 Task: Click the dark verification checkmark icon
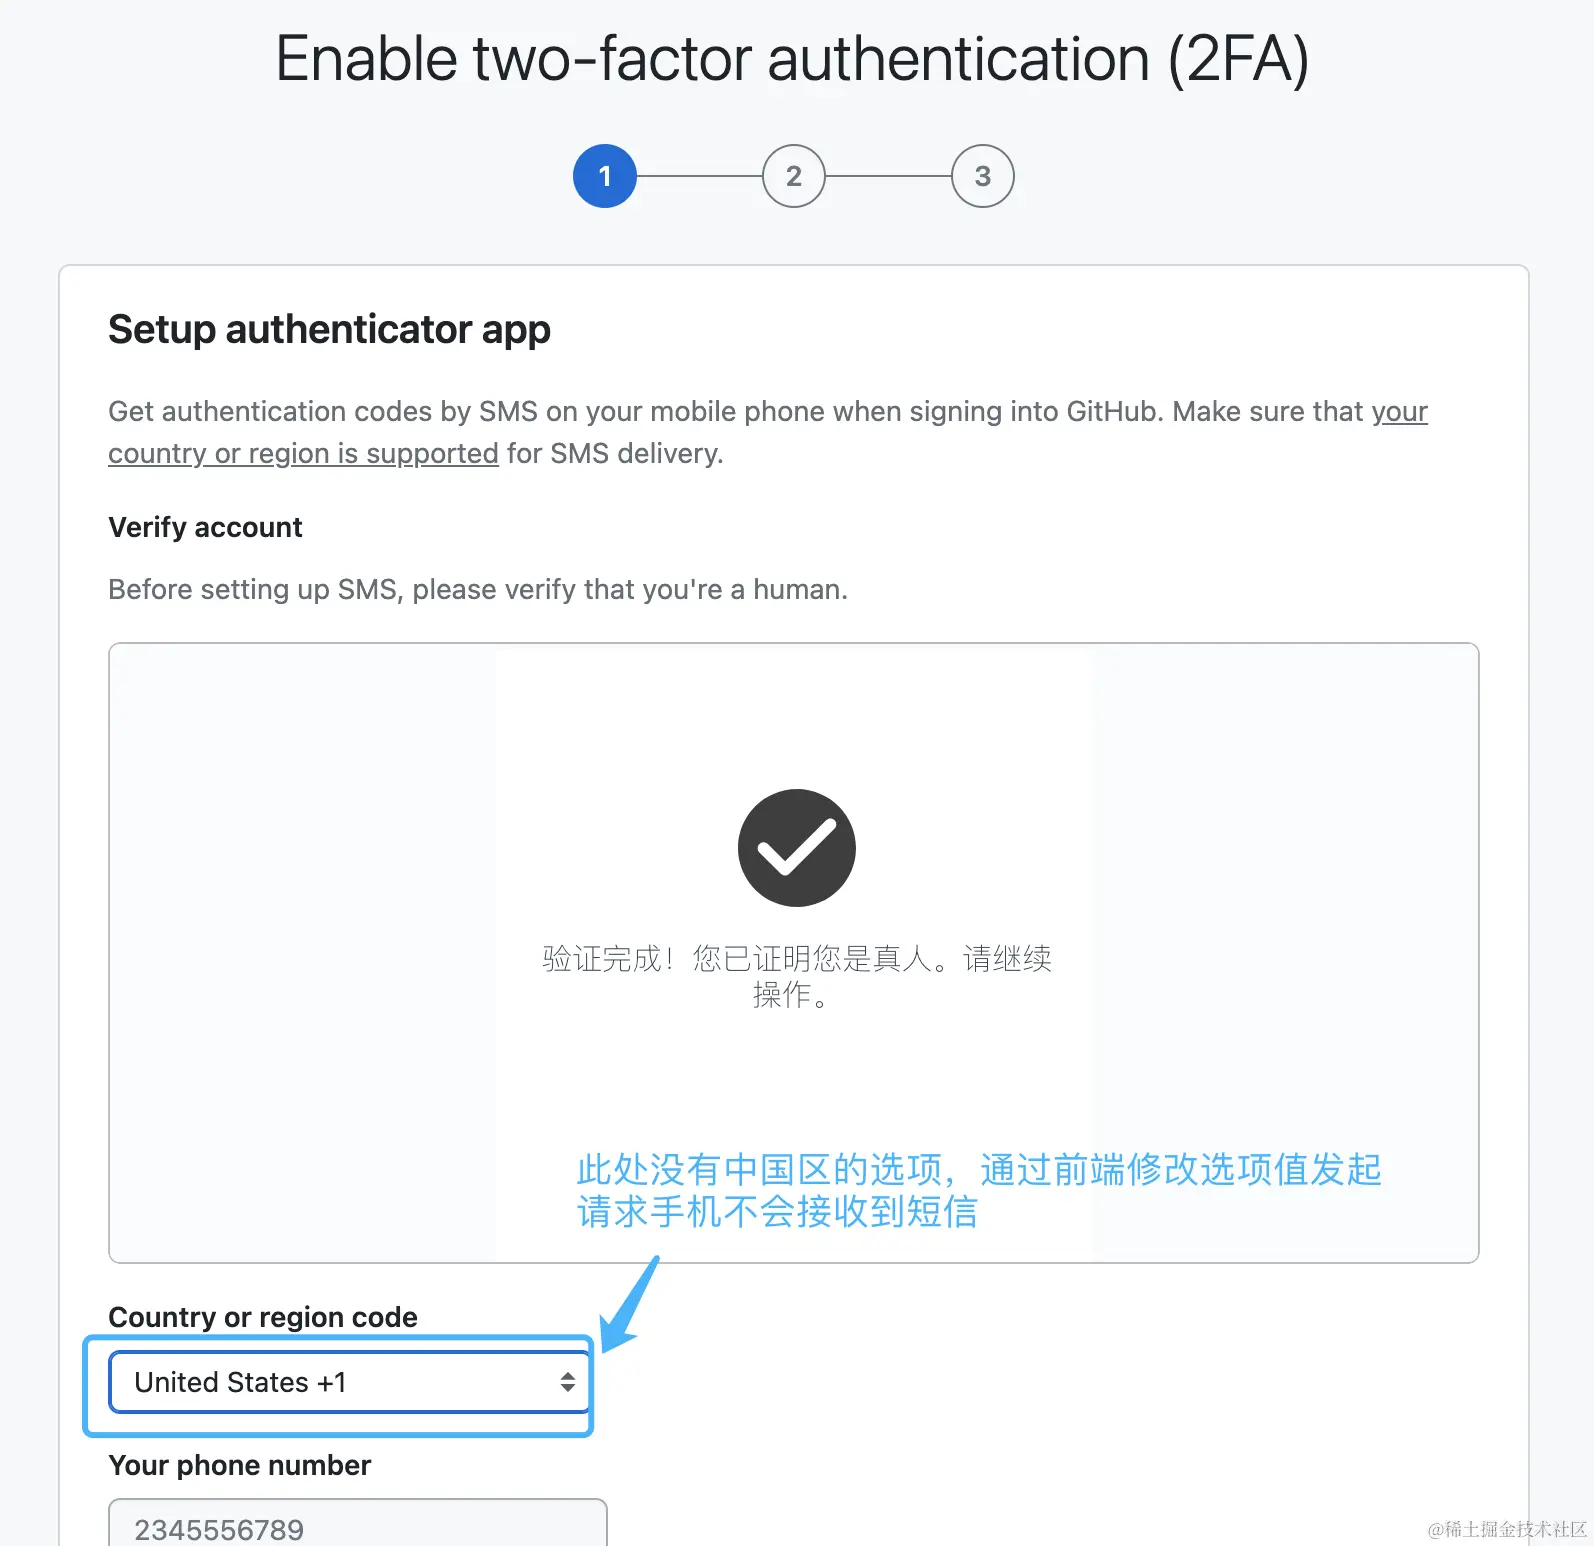click(x=796, y=848)
